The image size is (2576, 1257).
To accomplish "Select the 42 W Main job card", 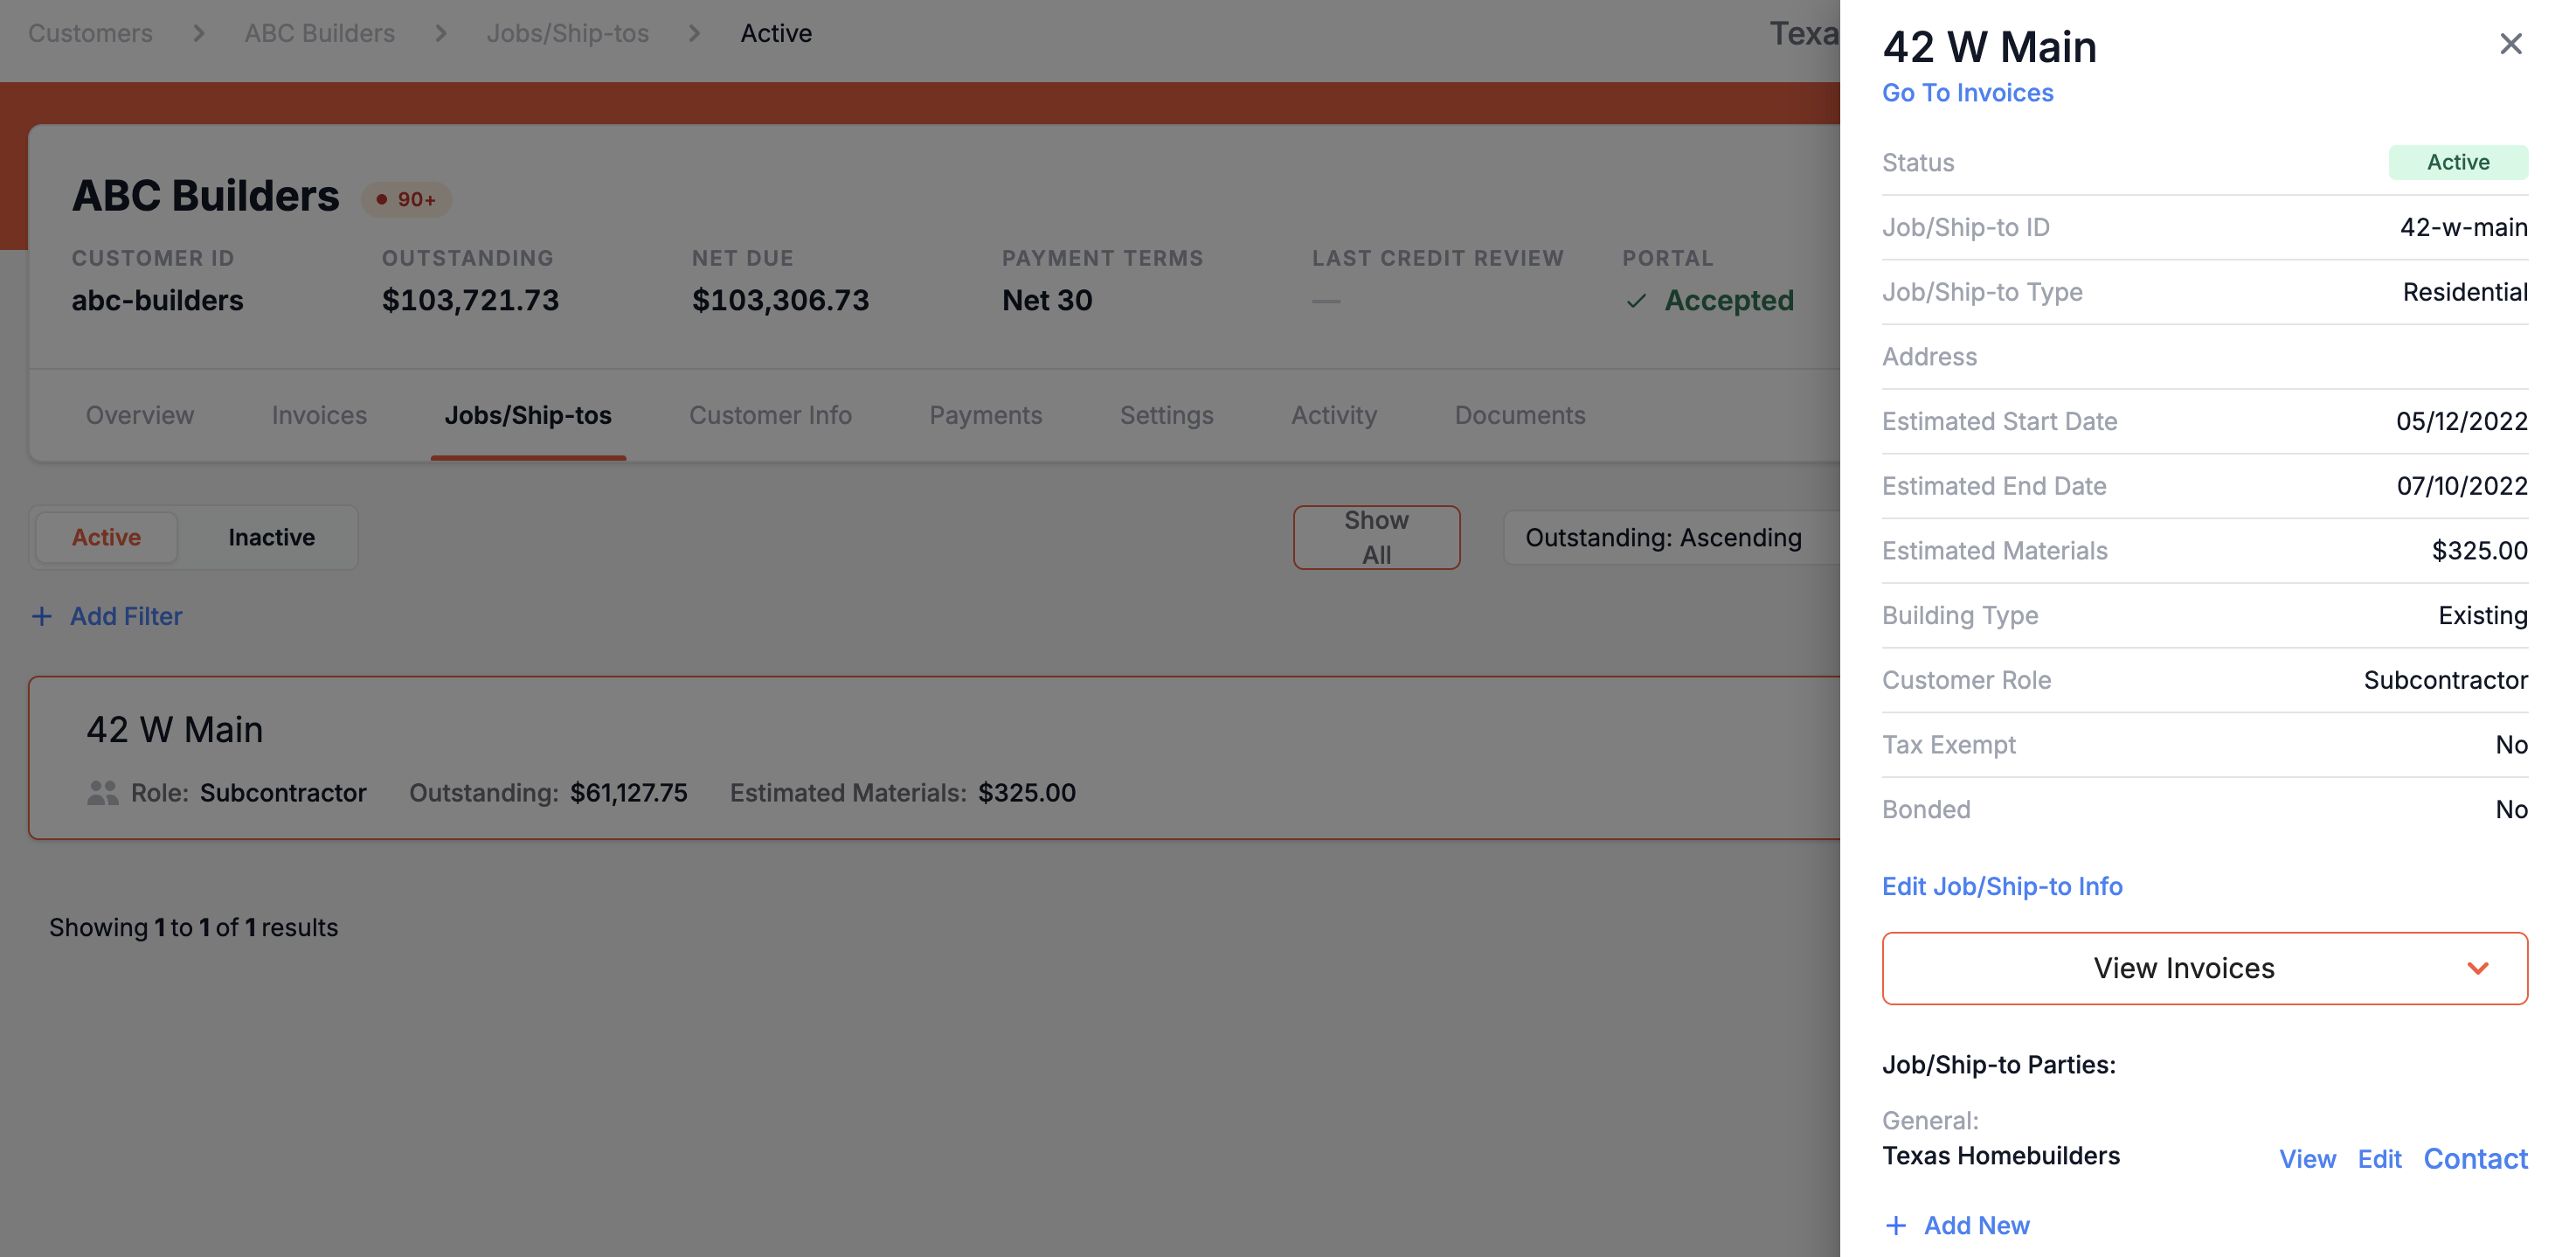I will tap(934, 758).
